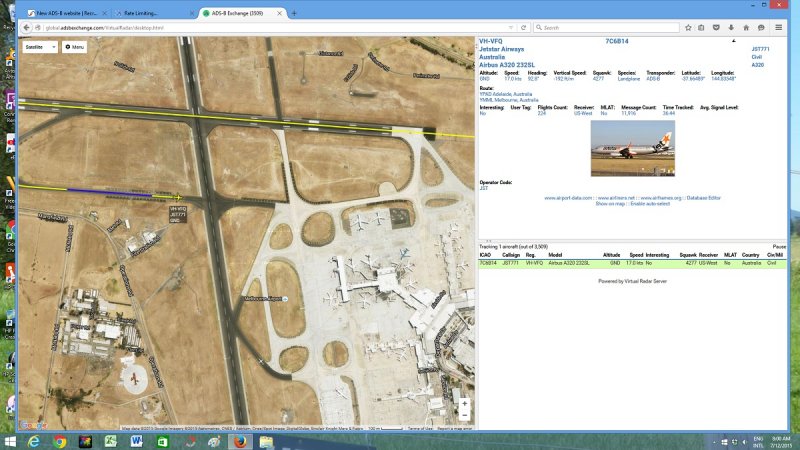Click the Melbourne Airport map label
The width and height of the screenshot is (800, 450).
coord(265,298)
